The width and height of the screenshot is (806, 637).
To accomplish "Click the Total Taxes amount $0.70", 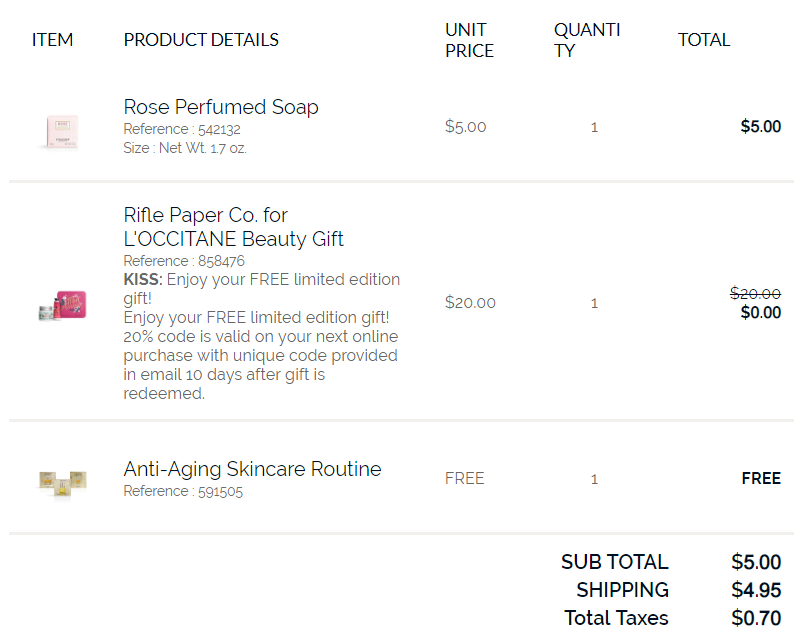I will [756, 618].
